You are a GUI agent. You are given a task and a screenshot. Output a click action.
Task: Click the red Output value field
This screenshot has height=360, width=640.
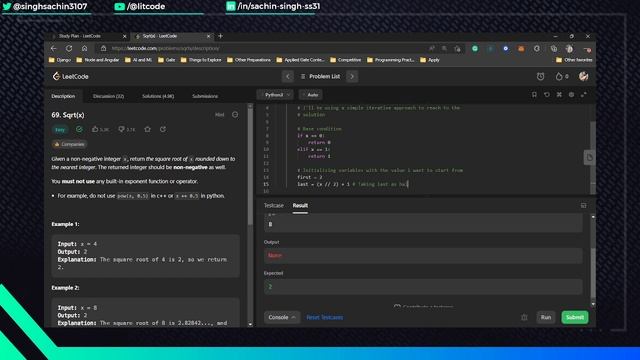pos(423,256)
